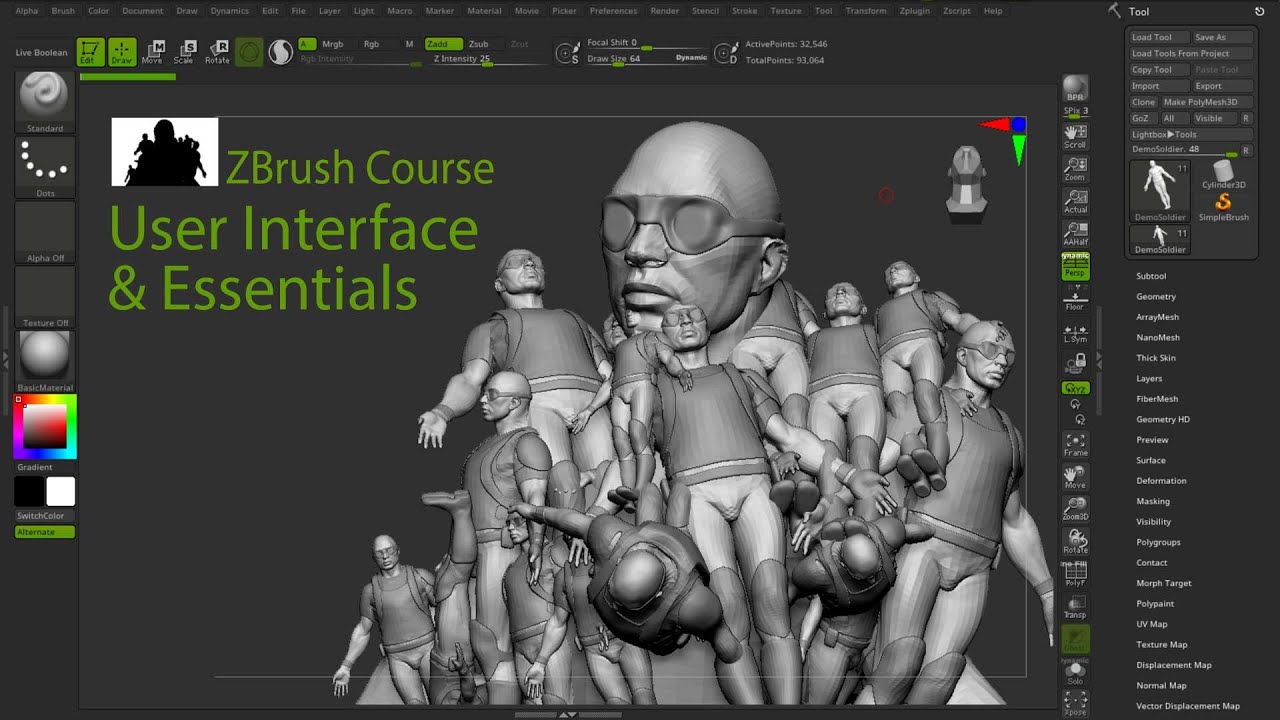Click the lock icon in right shelf

tap(1076, 362)
